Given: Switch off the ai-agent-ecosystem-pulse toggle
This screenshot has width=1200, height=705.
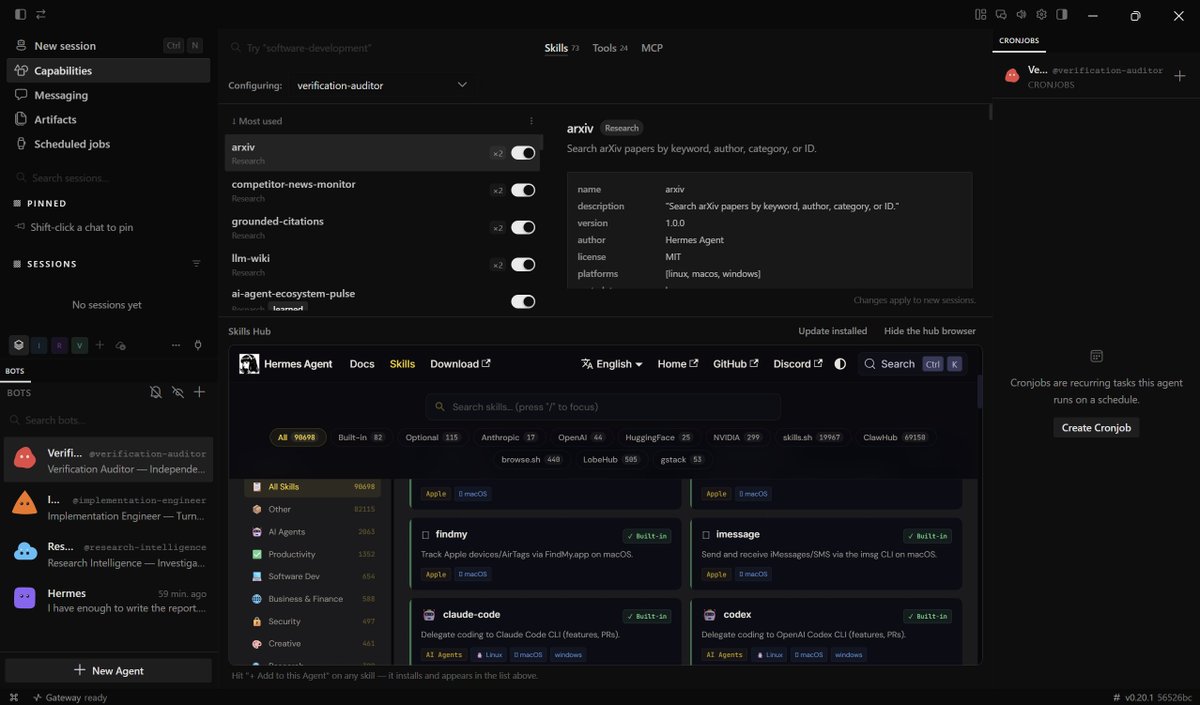Looking at the screenshot, I should [523, 301].
